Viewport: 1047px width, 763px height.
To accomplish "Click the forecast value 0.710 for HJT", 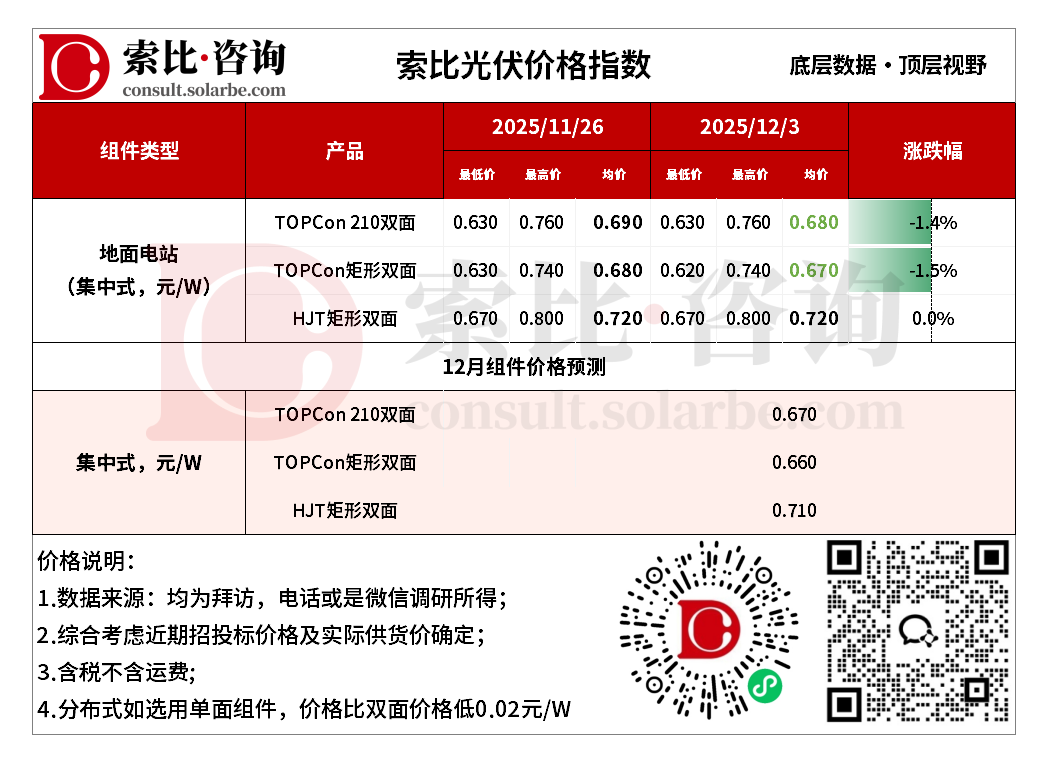I will pyautogui.click(x=794, y=511).
